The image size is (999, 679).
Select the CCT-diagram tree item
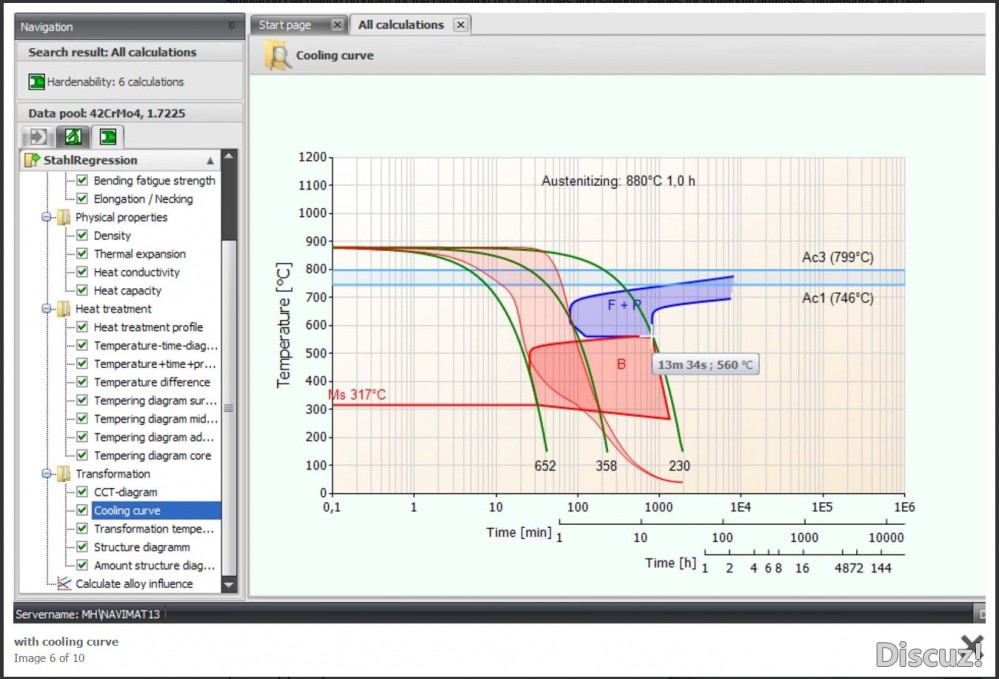[126, 492]
